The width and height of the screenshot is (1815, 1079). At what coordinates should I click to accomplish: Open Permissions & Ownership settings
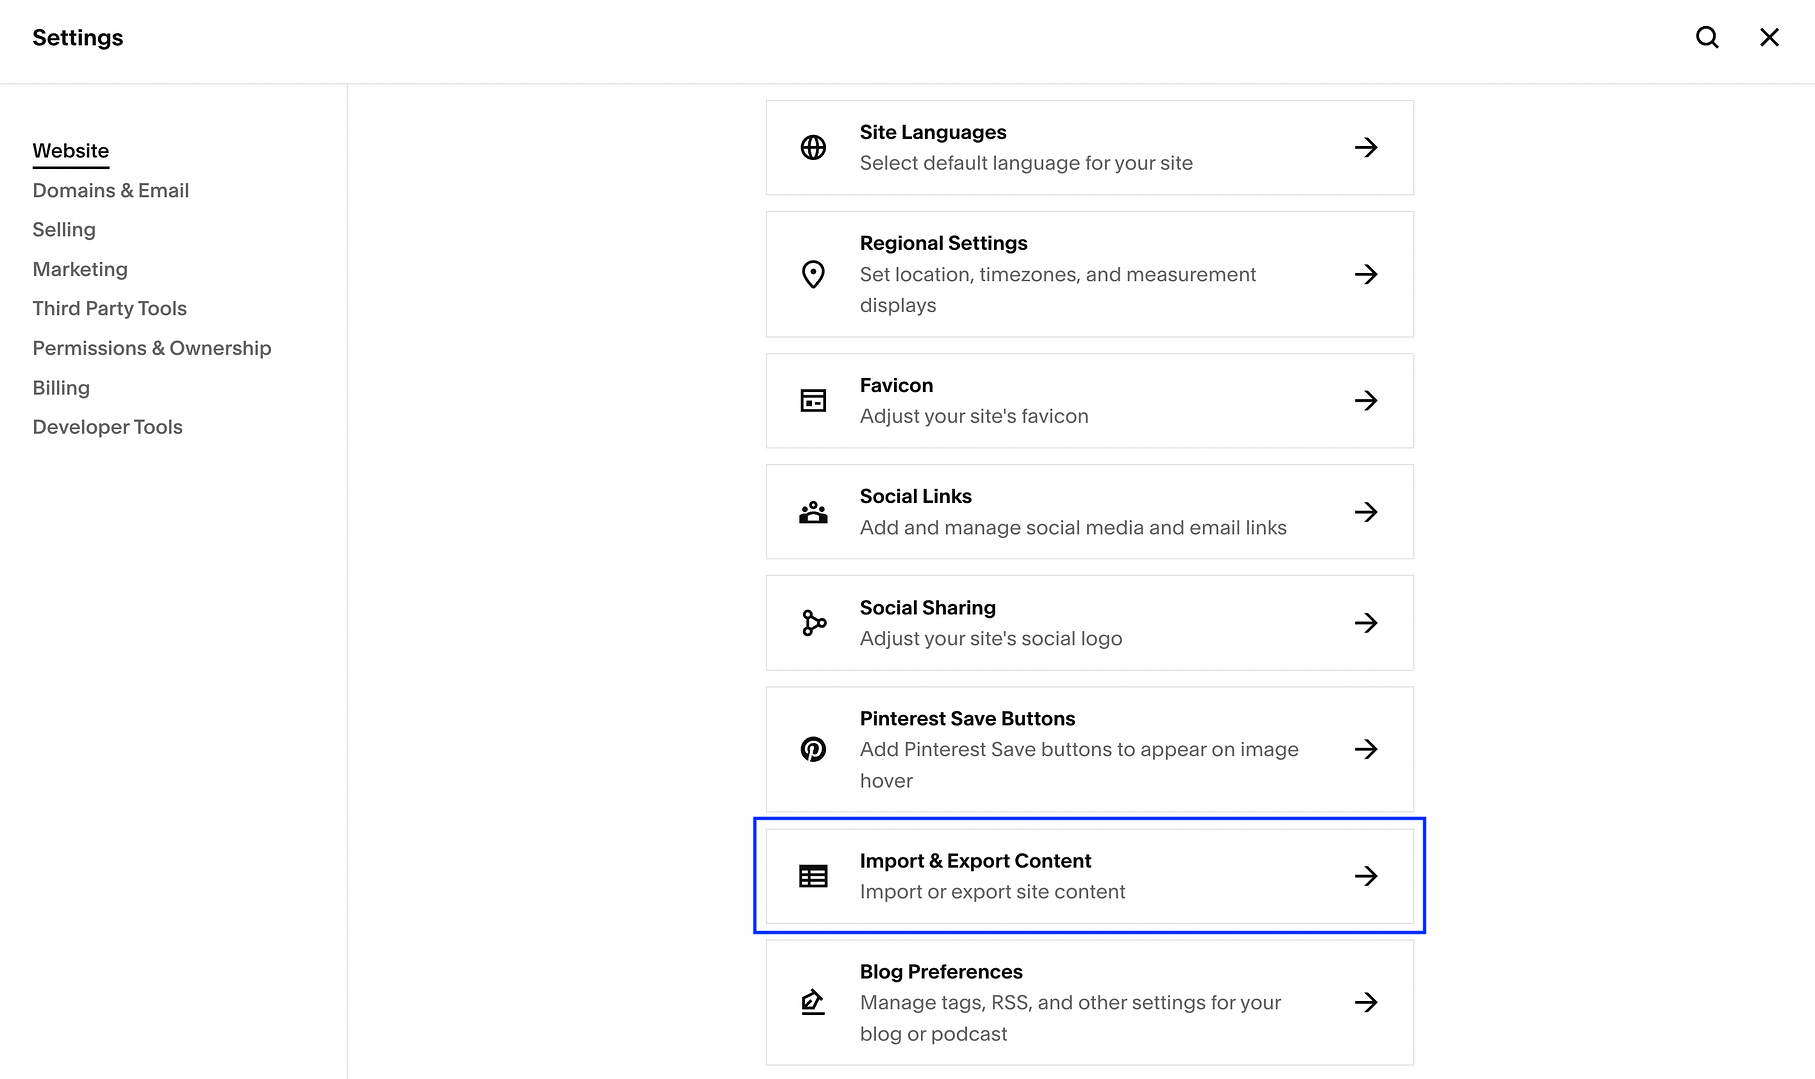[x=152, y=348]
